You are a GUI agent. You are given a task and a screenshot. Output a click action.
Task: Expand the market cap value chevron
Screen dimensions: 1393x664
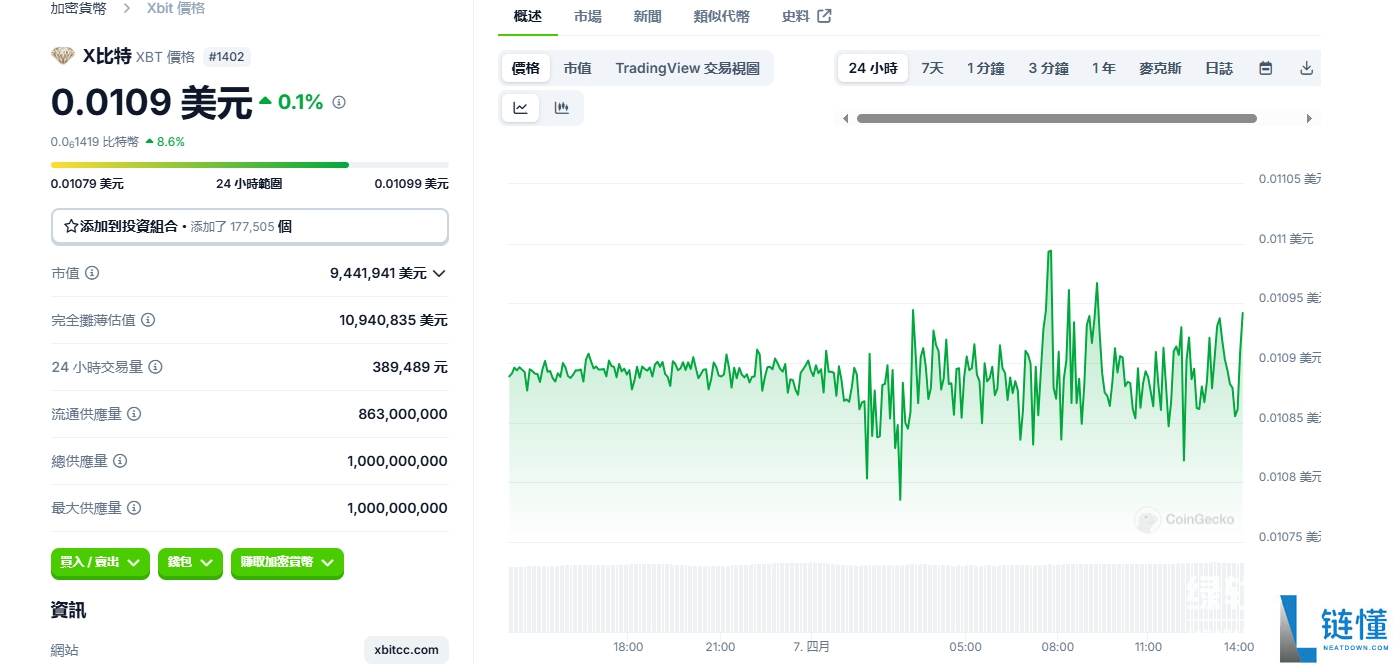tap(439, 273)
